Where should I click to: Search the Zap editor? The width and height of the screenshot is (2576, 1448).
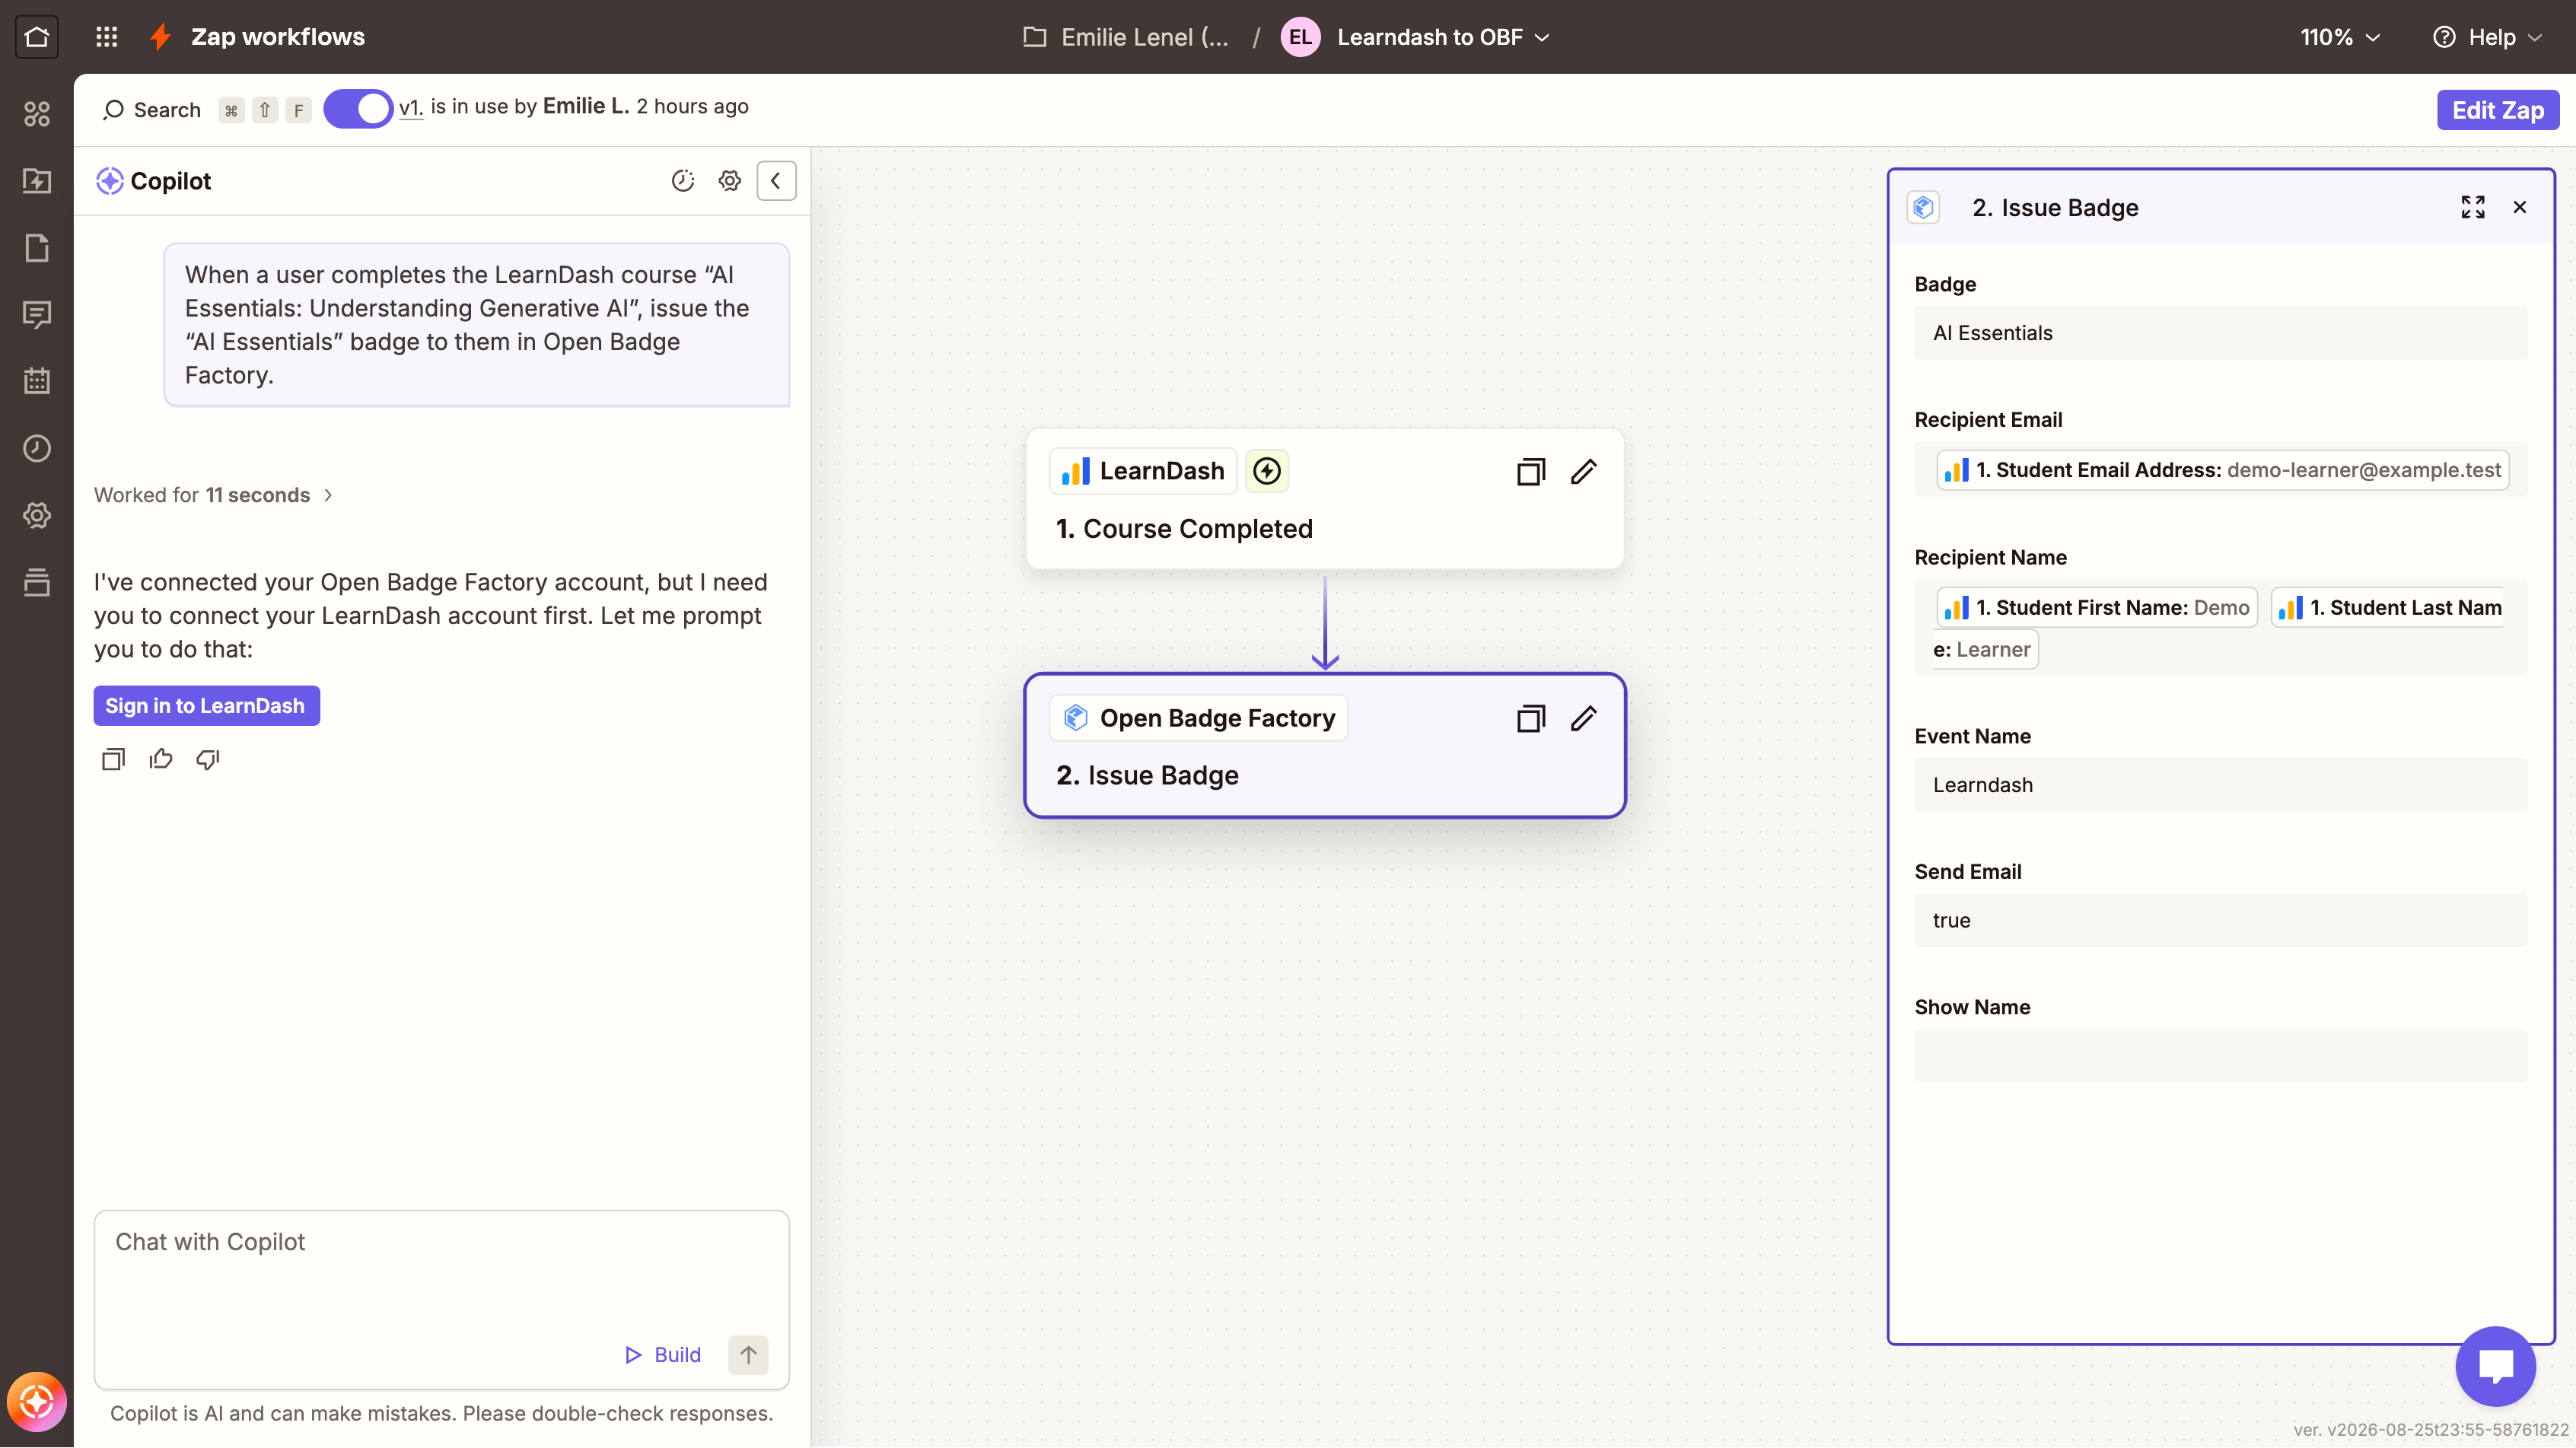coord(152,109)
